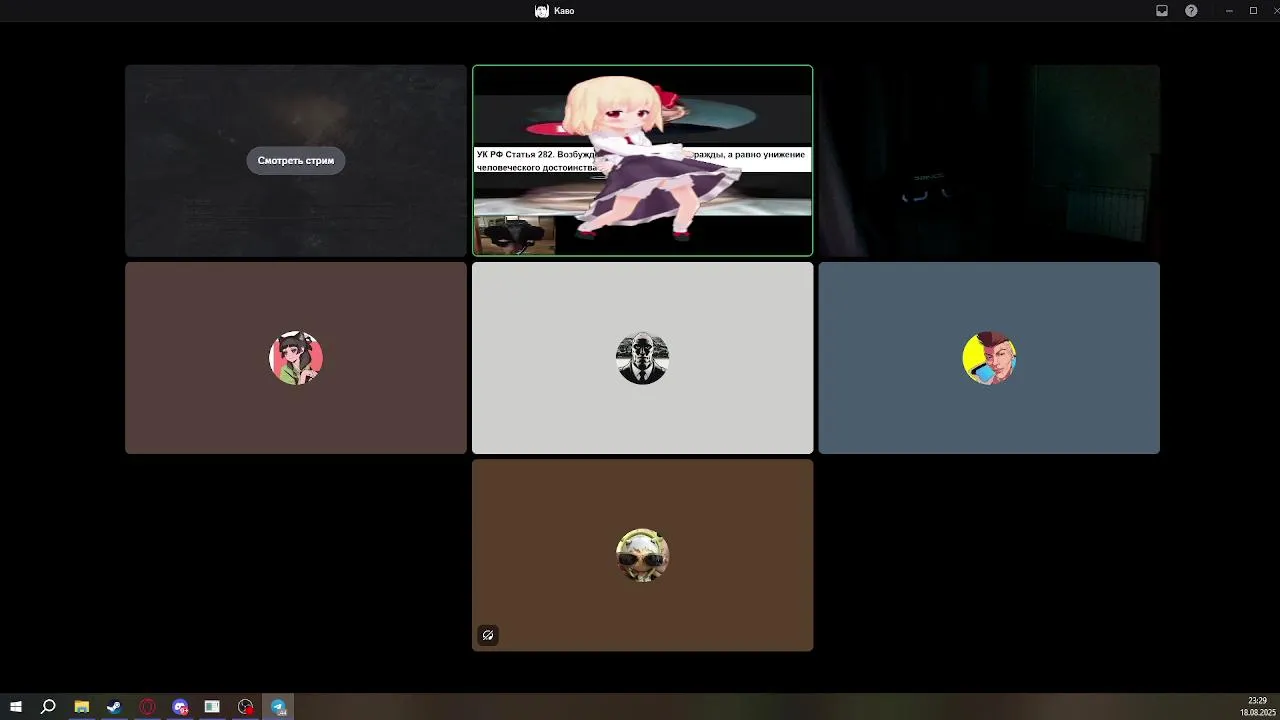
Task: Open the Discord help question mark icon
Action: click(x=1191, y=11)
